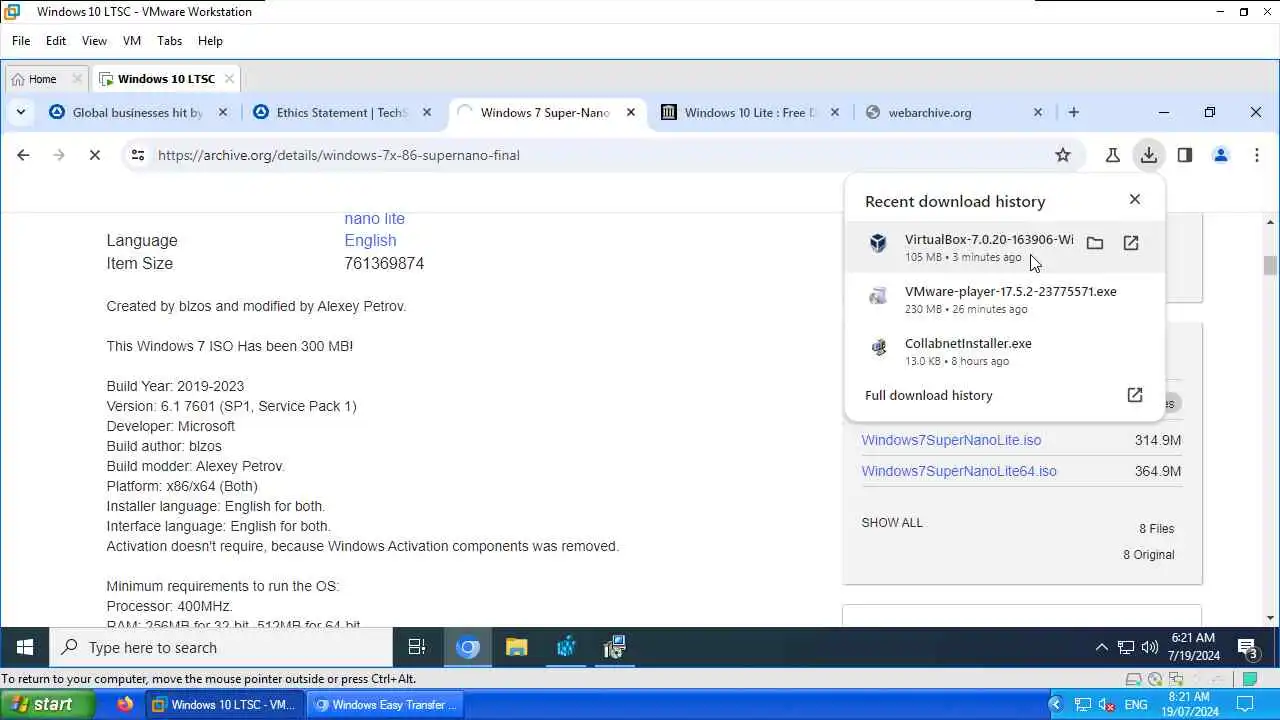Open the VMware Tabs menu
Viewport: 1280px width, 720px height.
(x=169, y=41)
